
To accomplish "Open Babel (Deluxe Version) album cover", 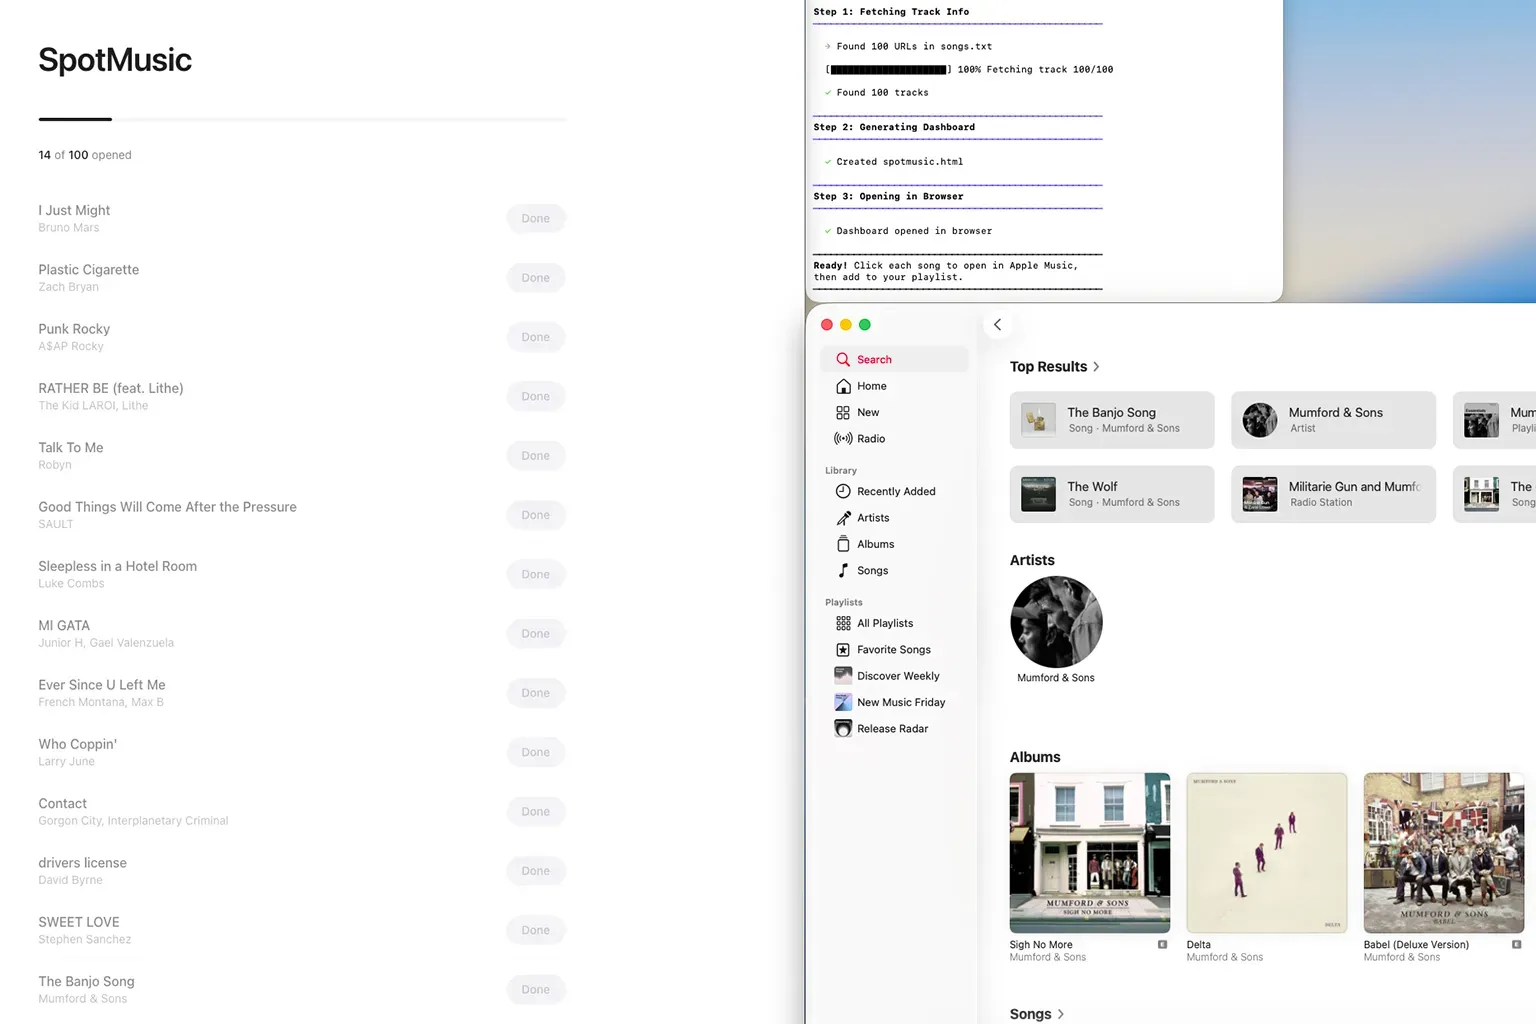I will [x=1444, y=853].
